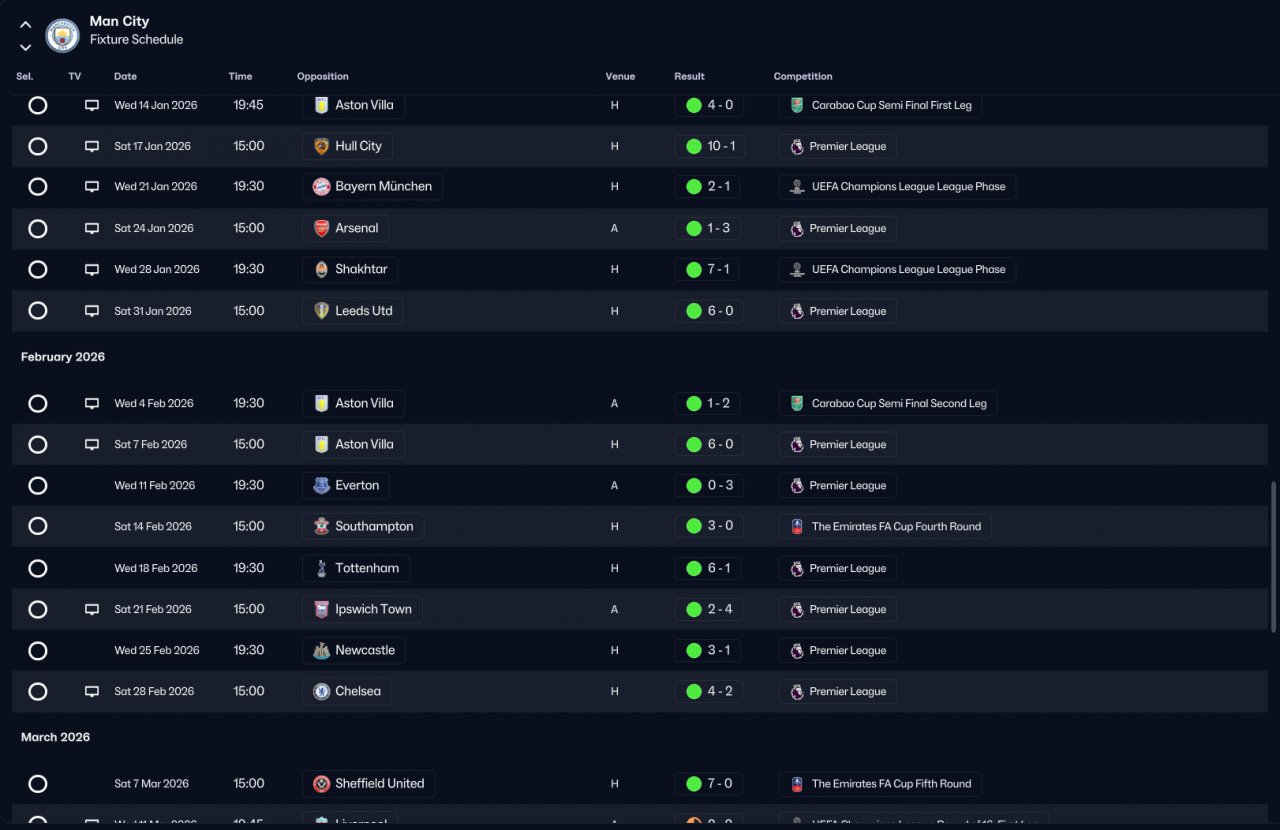Click the Ipswich Town crest icon

point(321,609)
